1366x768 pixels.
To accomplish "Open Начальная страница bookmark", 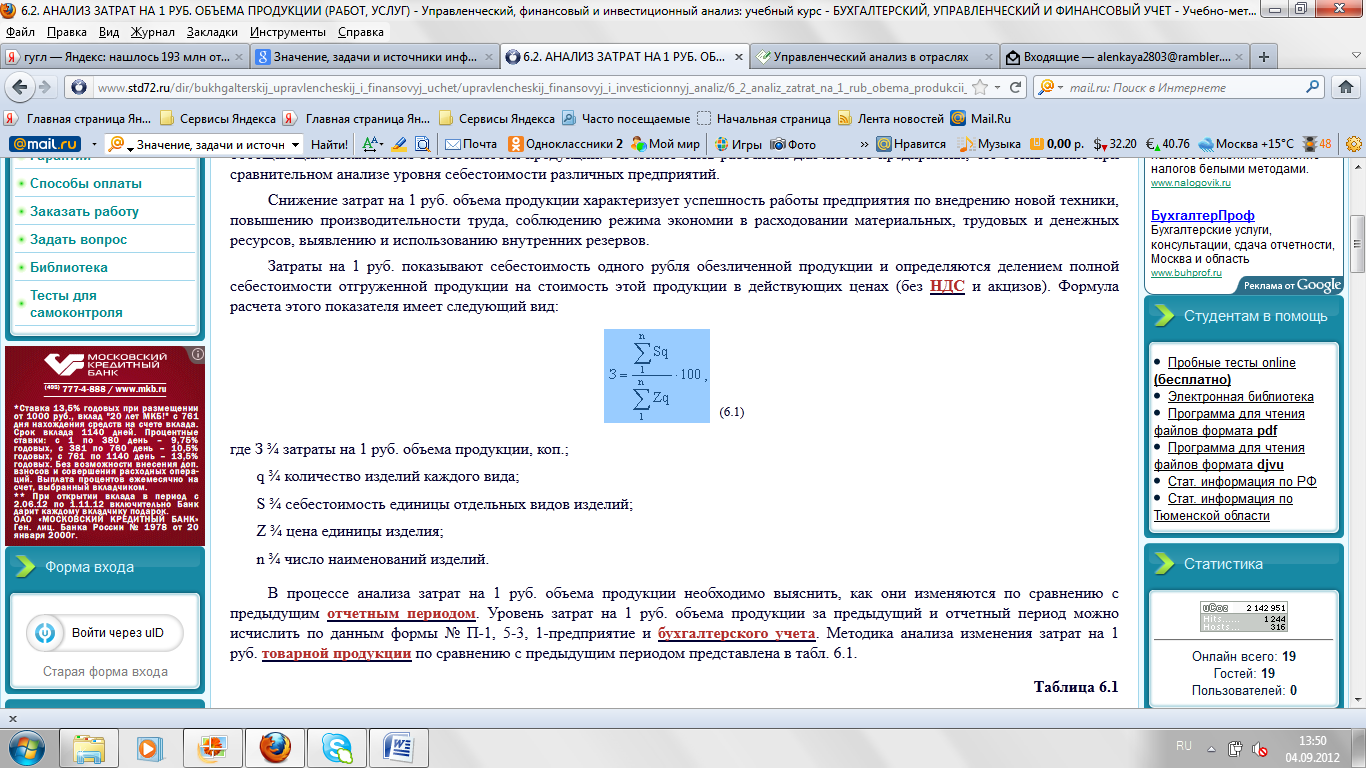I will coord(763,118).
